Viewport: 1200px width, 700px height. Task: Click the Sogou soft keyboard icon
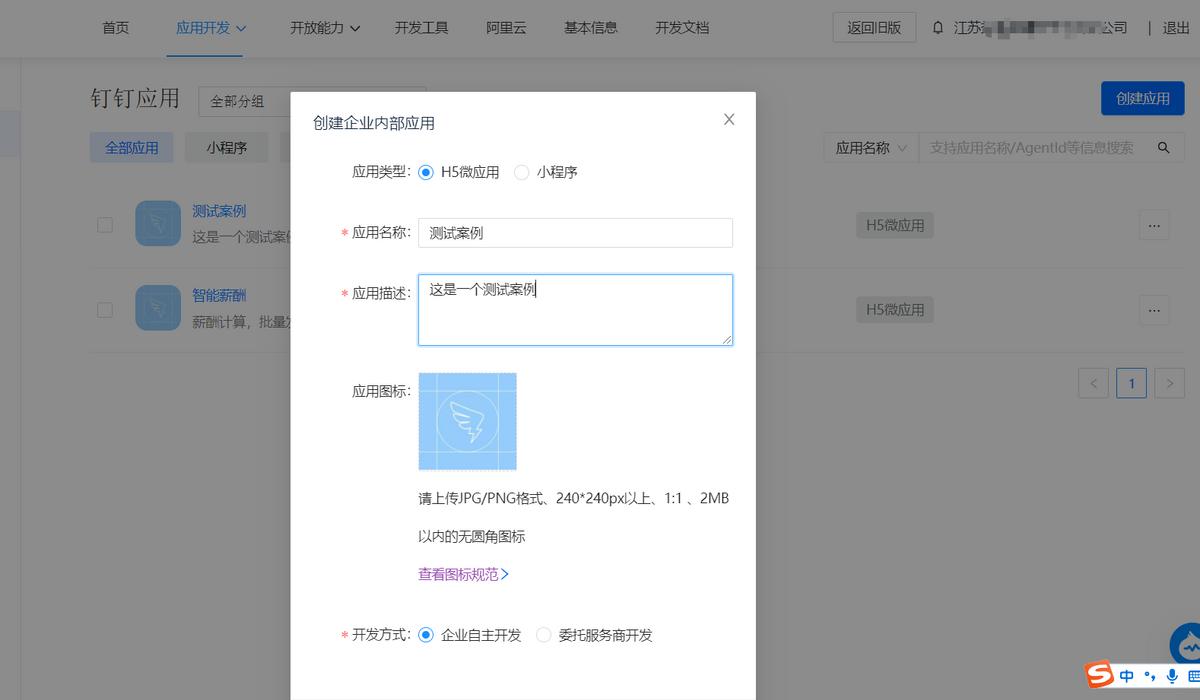(x=1192, y=677)
